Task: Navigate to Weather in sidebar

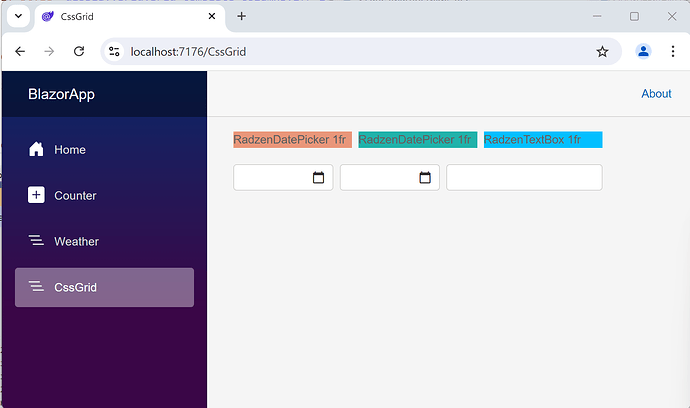Action: (76, 241)
